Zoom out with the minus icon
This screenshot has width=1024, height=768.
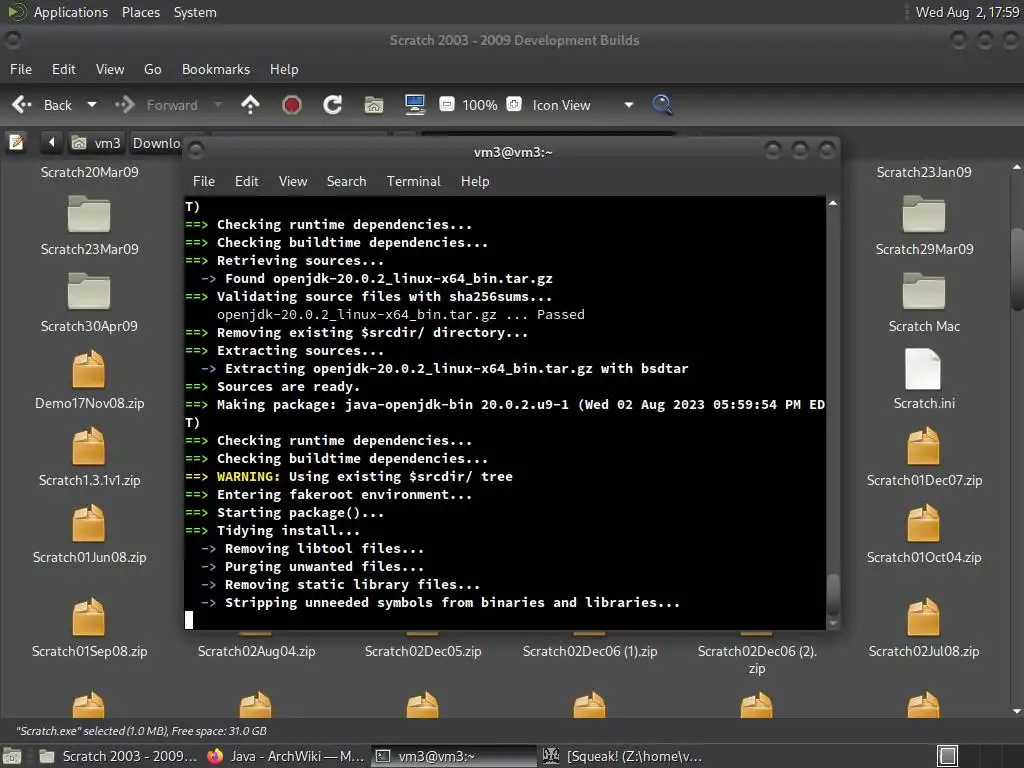(447, 104)
